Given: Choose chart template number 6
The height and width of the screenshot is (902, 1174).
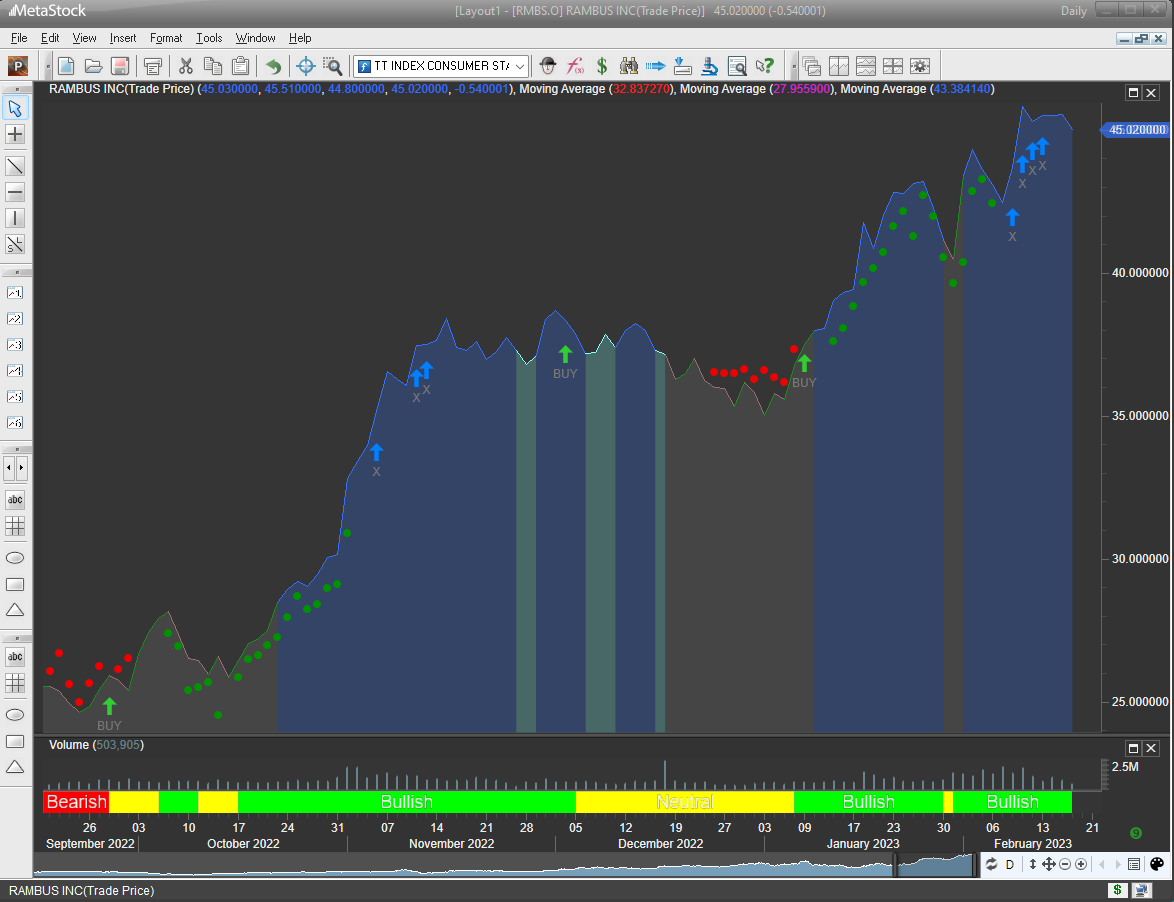Looking at the screenshot, I should [15, 423].
